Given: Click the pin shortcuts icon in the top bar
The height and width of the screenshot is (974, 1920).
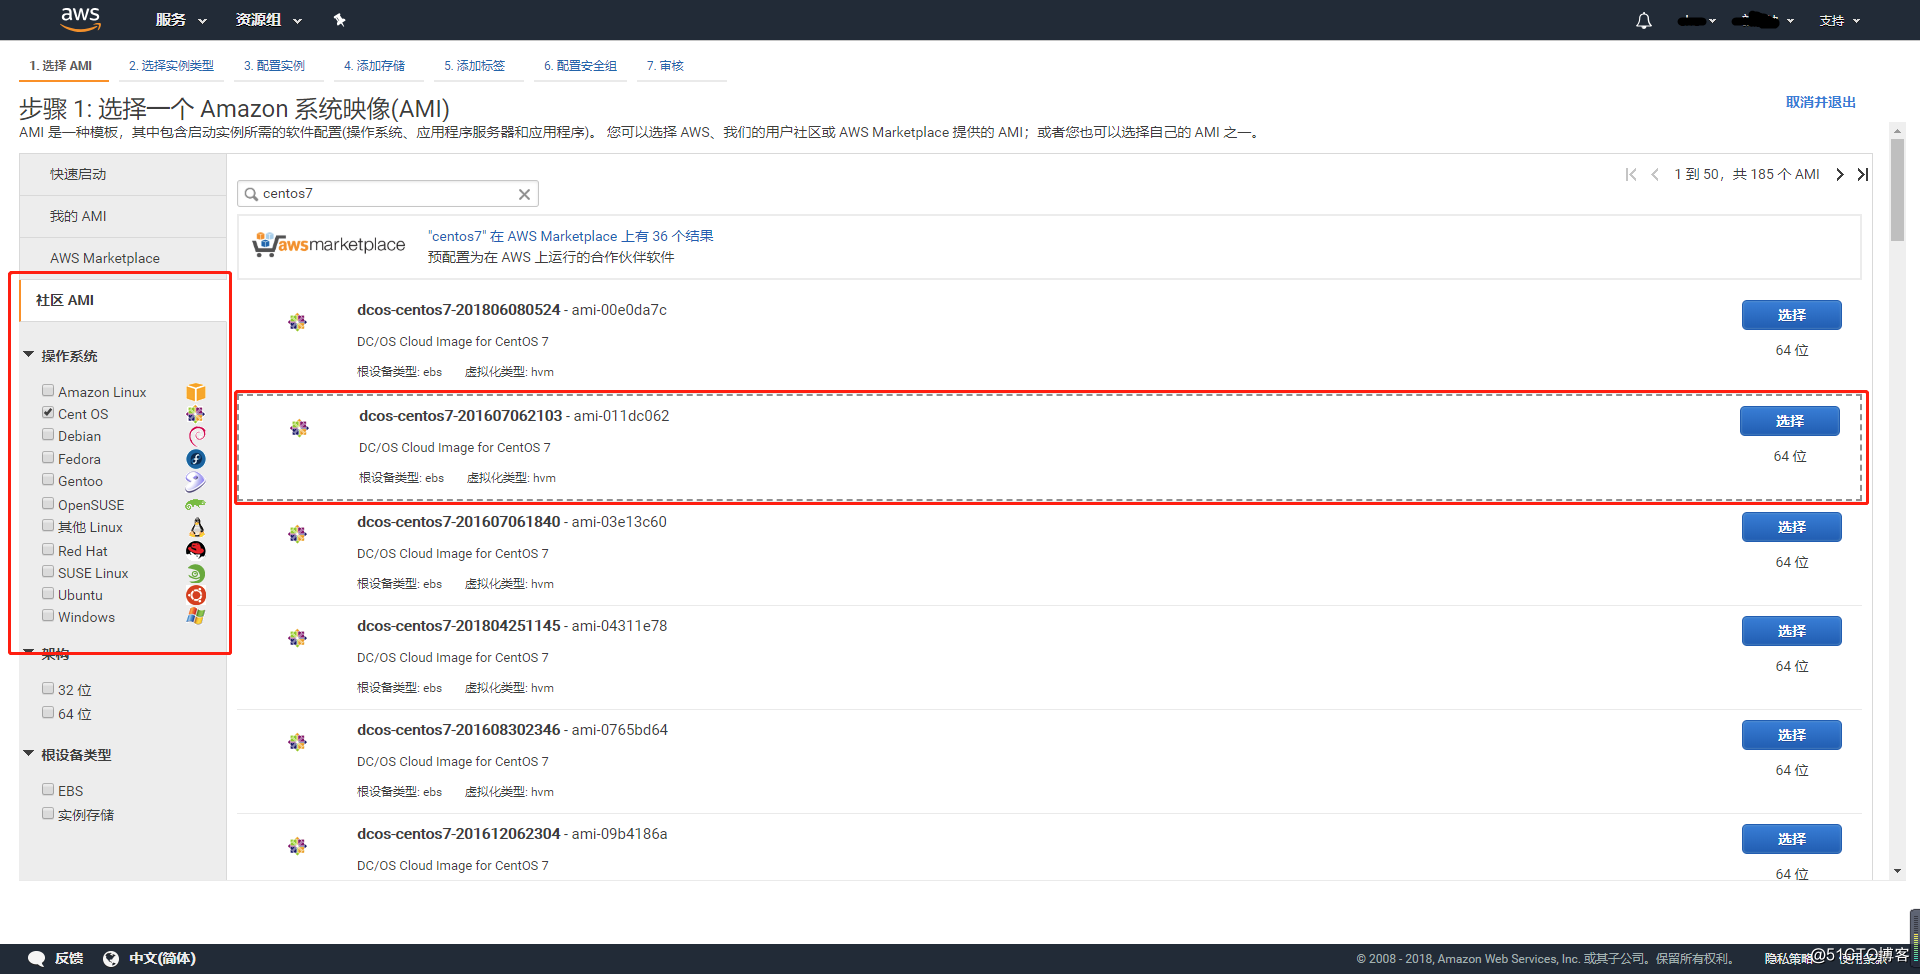Looking at the screenshot, I should click(339, 20).
